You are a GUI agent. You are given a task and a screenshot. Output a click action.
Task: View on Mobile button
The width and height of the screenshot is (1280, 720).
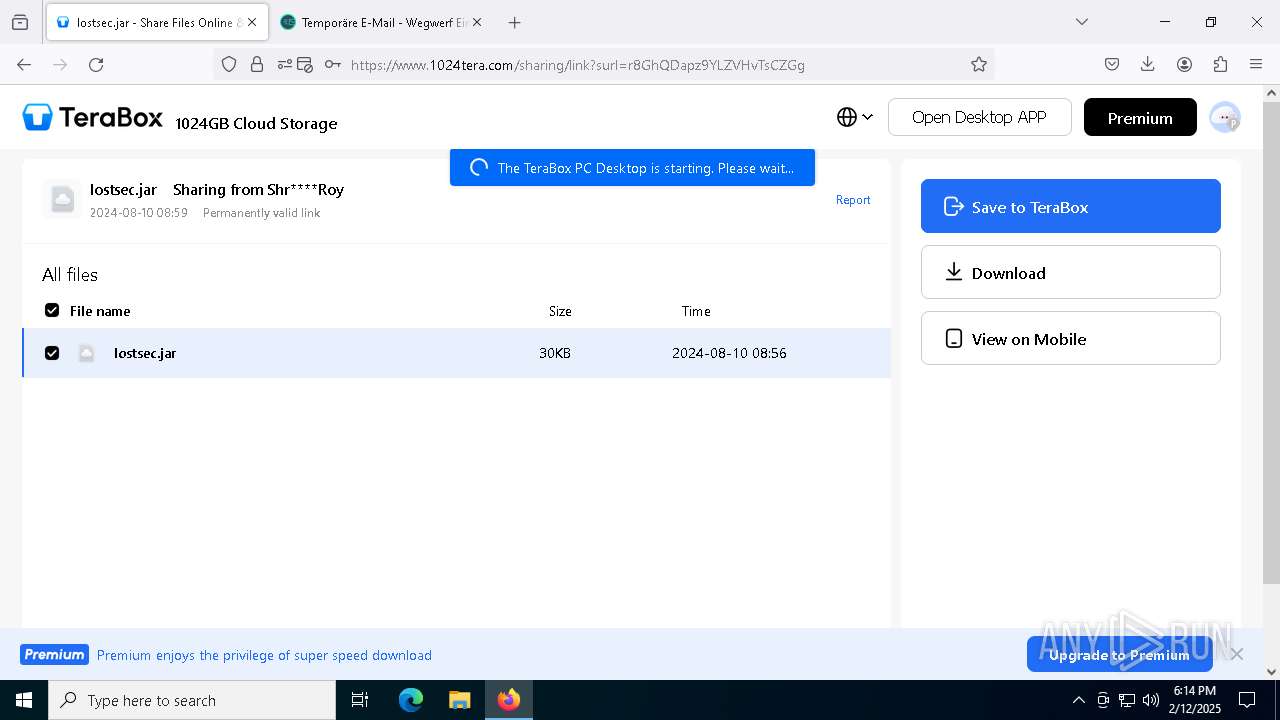coord(1071,338)
